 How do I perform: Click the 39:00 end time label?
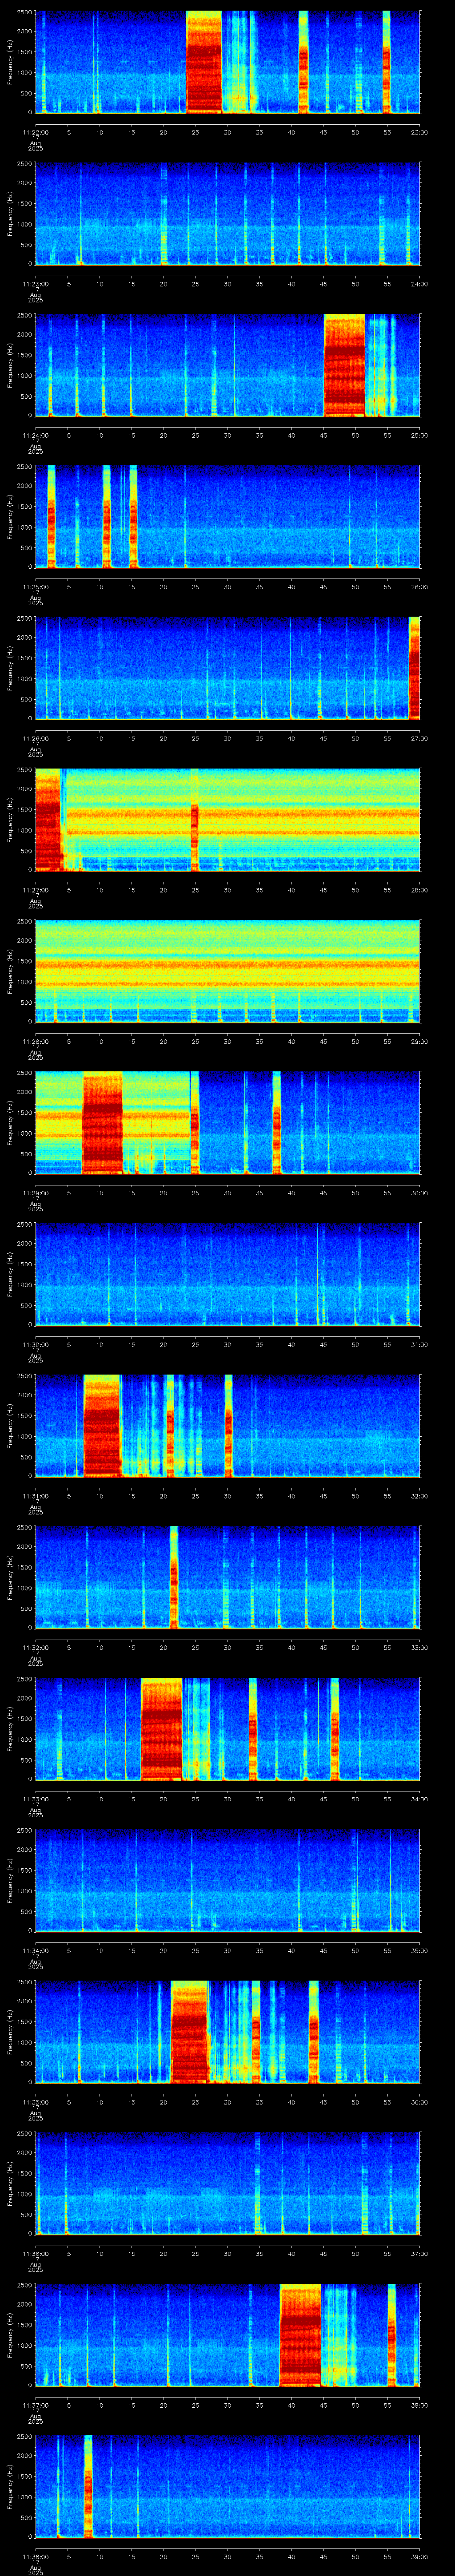tap(419, 2556)
